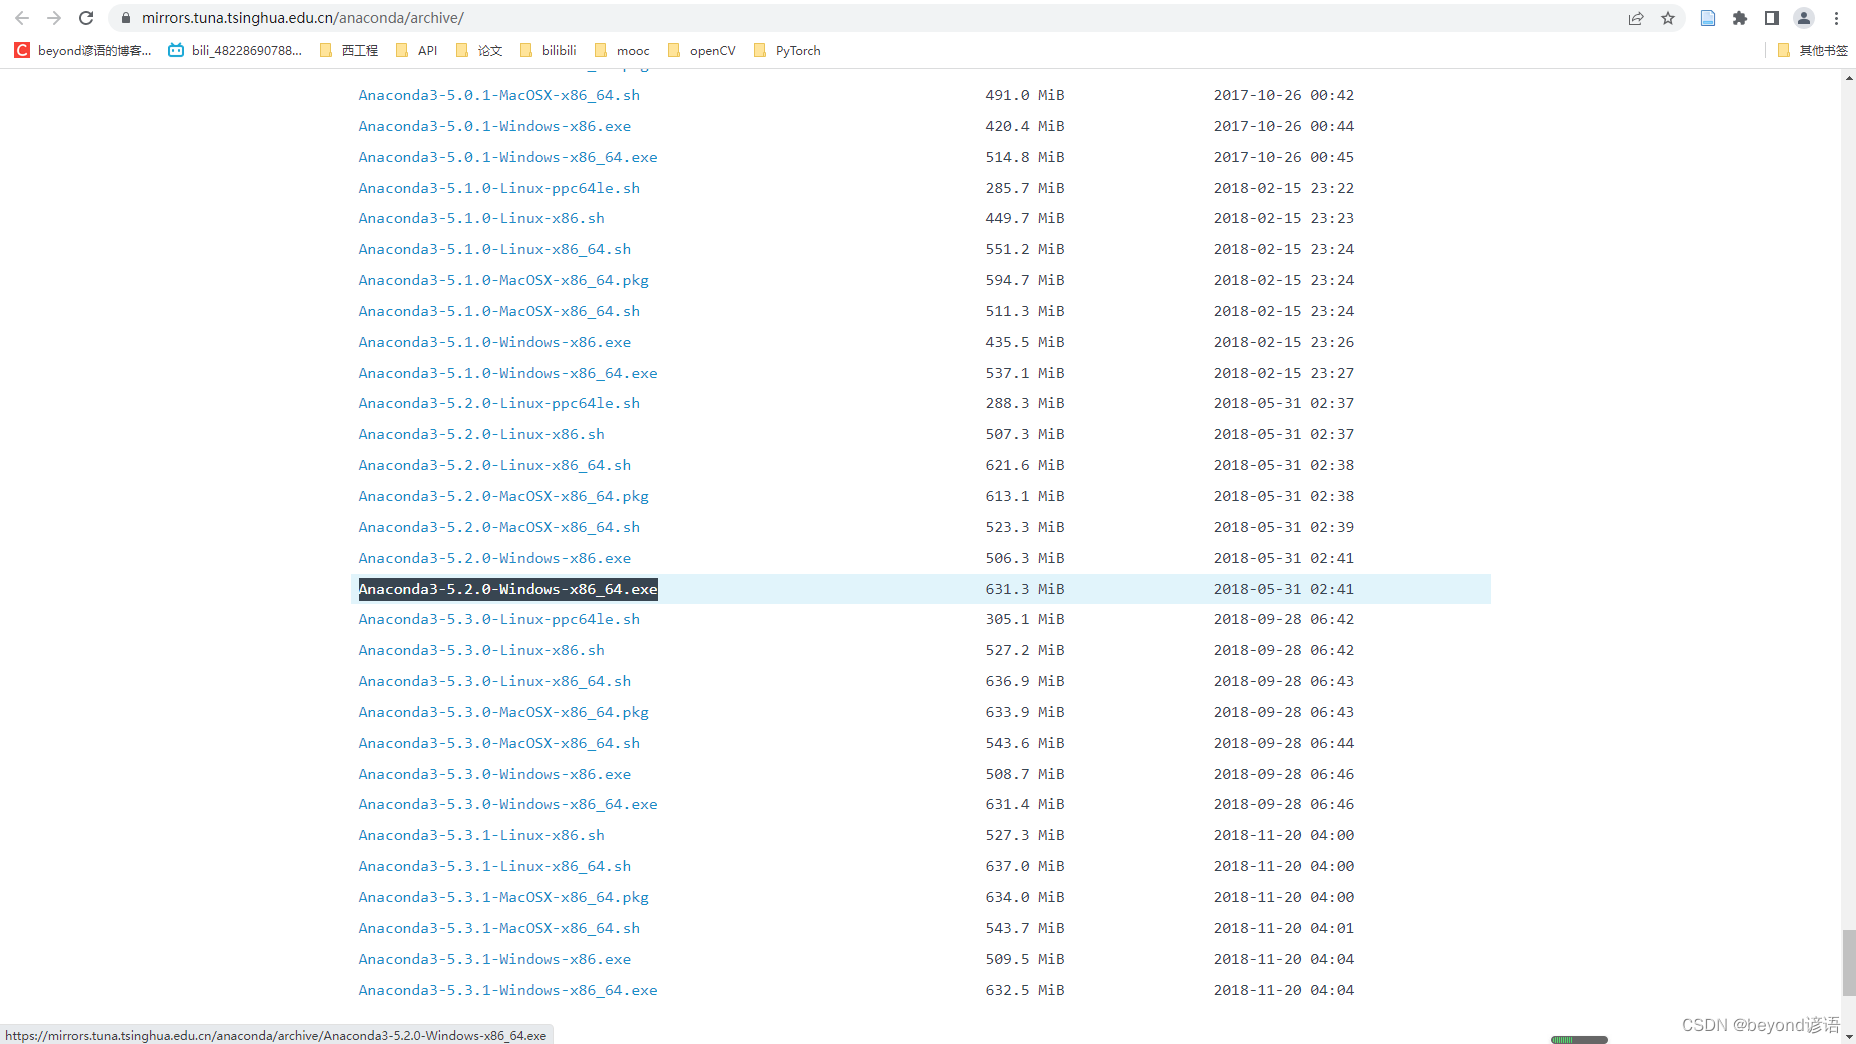Image resolution: width=1856 pixels, height=1044 pixels.
Task: Download Anaconda3-5.3.1-Windows-x86_64.exe
Action: (508, 990)
